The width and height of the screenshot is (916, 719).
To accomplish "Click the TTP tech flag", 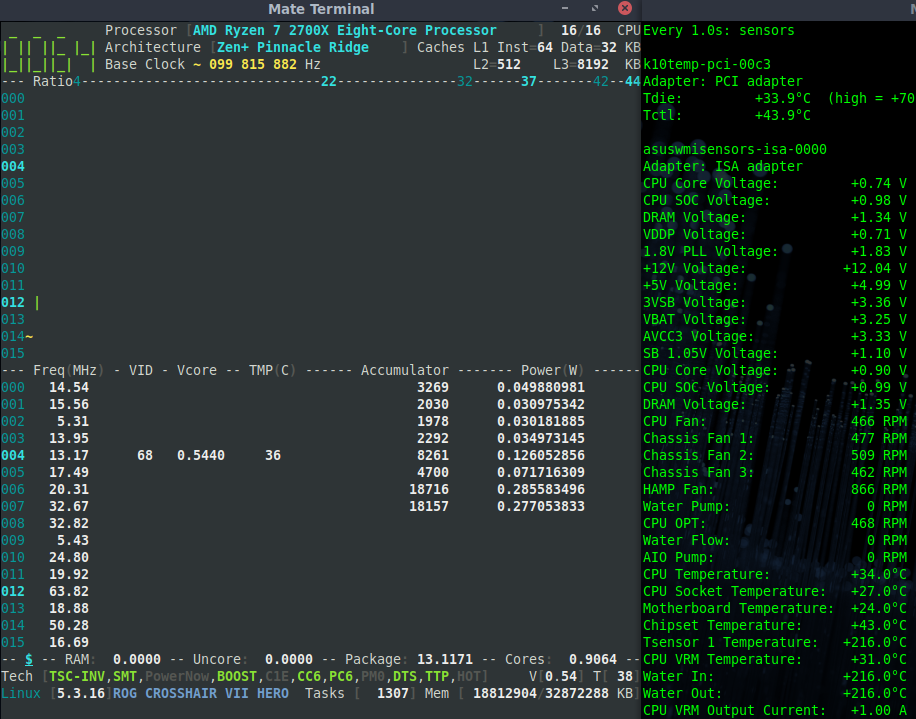I will point(437,676).
